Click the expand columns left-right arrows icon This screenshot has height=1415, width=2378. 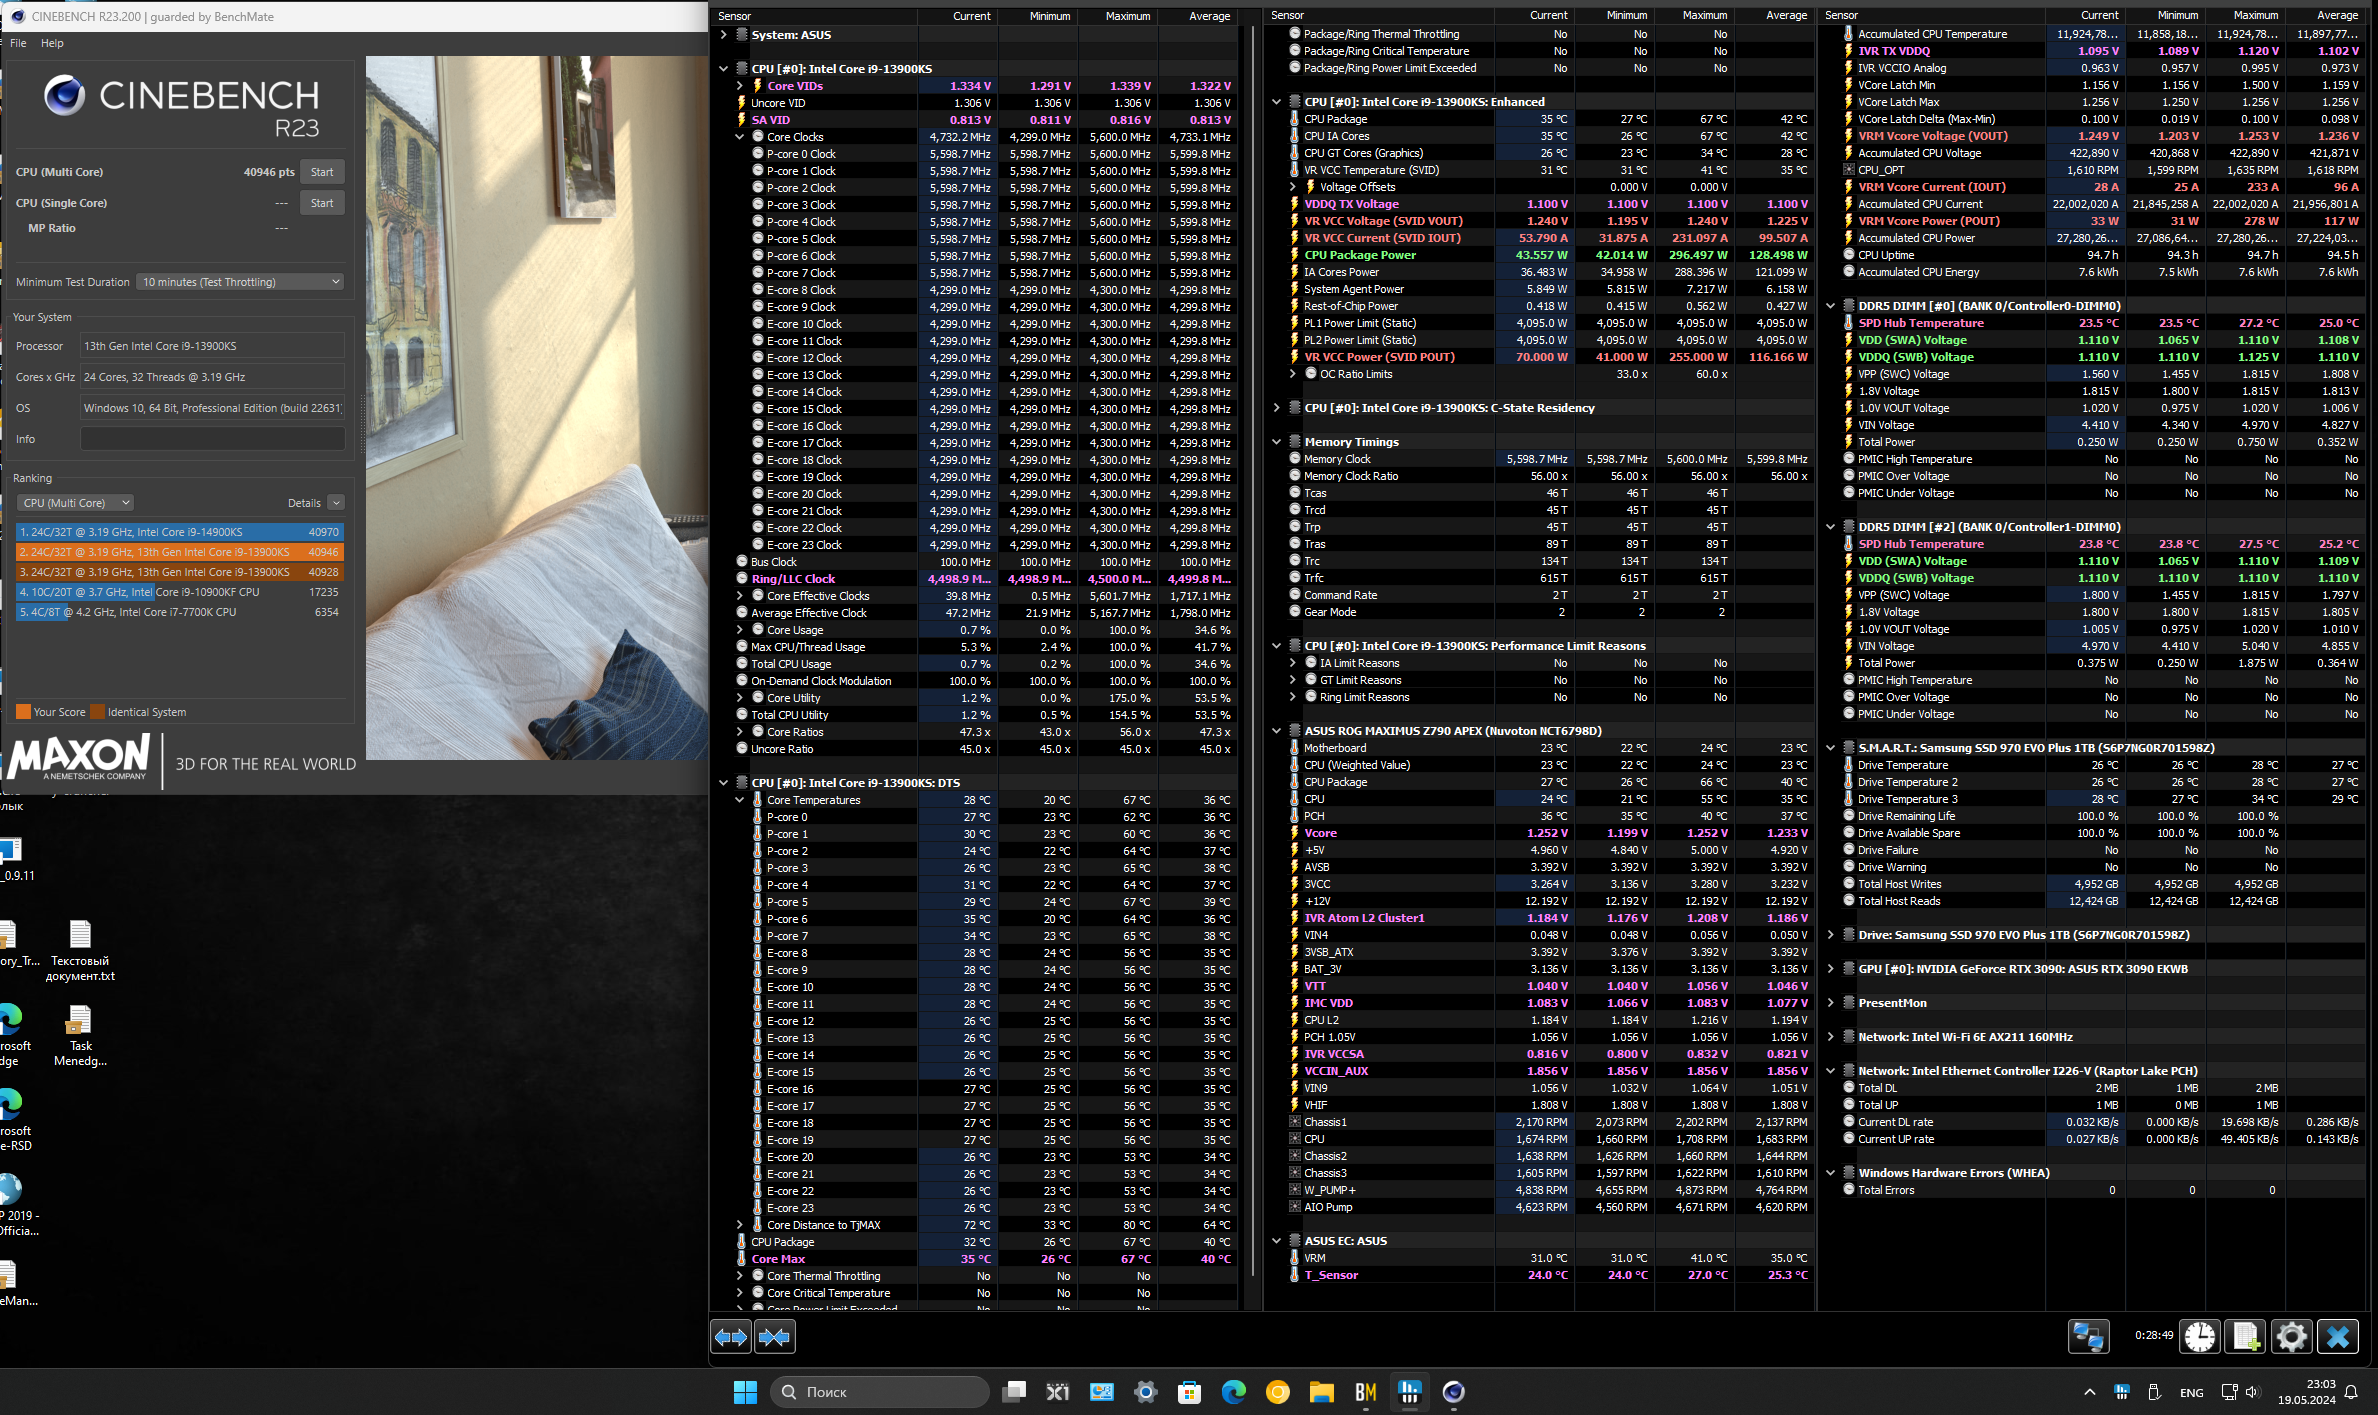pos(731,1337)
